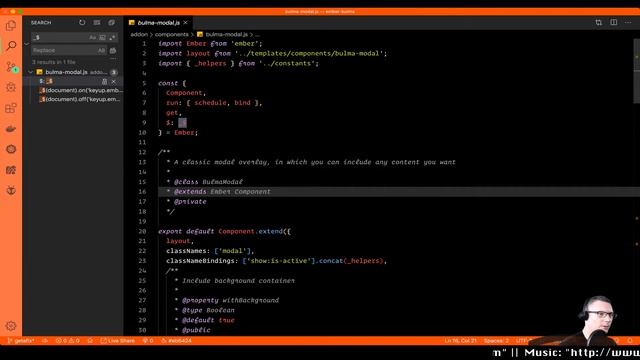Open the document.off keyup match
This screenshot has height=360, width=640.
pyautogui.click(x=80, y=99)
